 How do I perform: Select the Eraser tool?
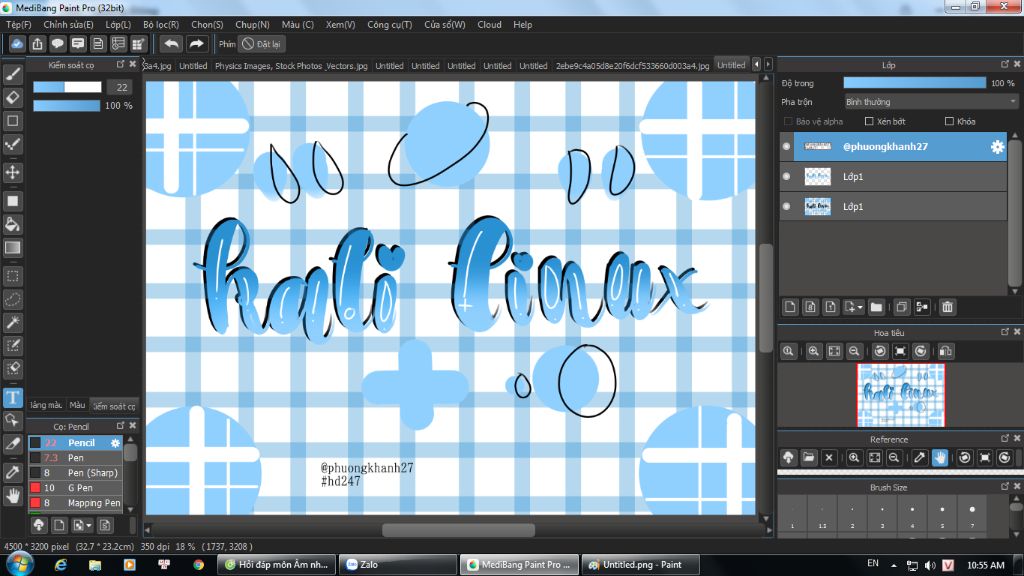pyautogui.click(x=12, y=97)
